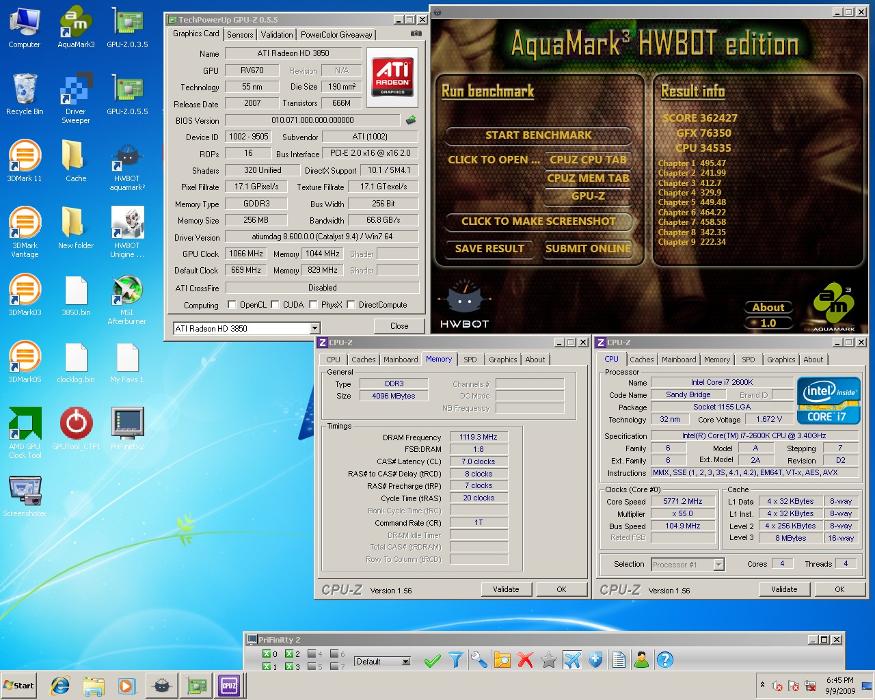Click the taskbar clock showing 6:45 PM
This screenshot has height=700, width=875.
[x=839, y=685]
